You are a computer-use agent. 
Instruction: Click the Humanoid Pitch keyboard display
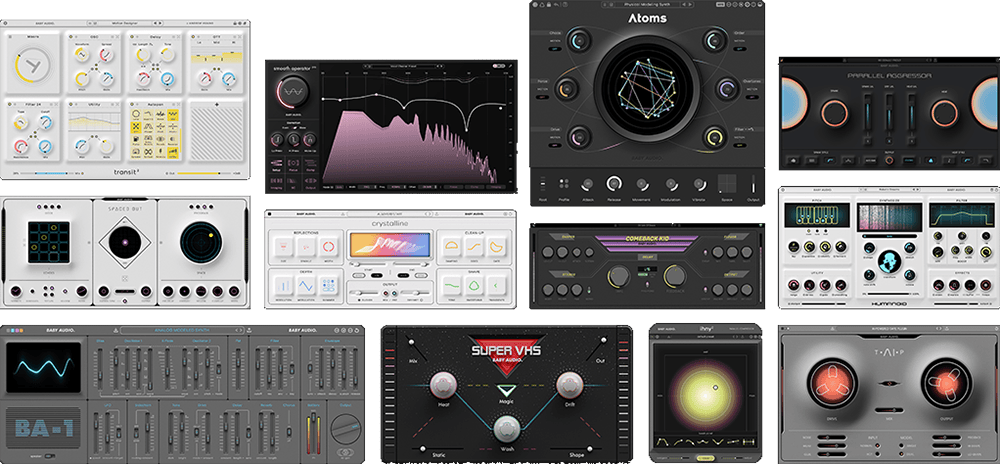coord(818,215)
